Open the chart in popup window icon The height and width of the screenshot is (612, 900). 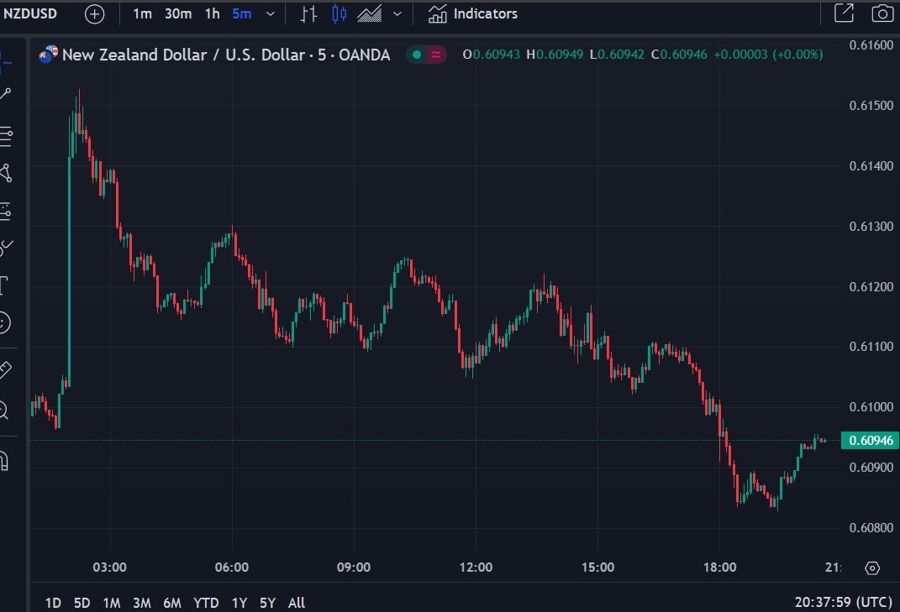coord(844,14)
